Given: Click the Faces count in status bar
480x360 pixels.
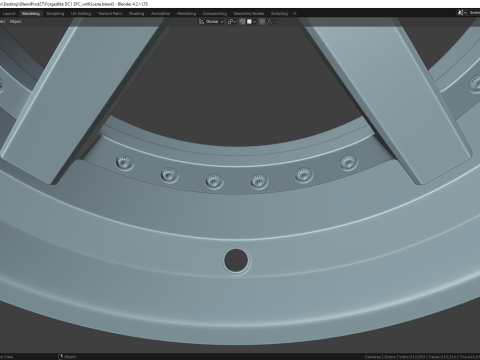Looking at the screenshot, I should [442, 357].
